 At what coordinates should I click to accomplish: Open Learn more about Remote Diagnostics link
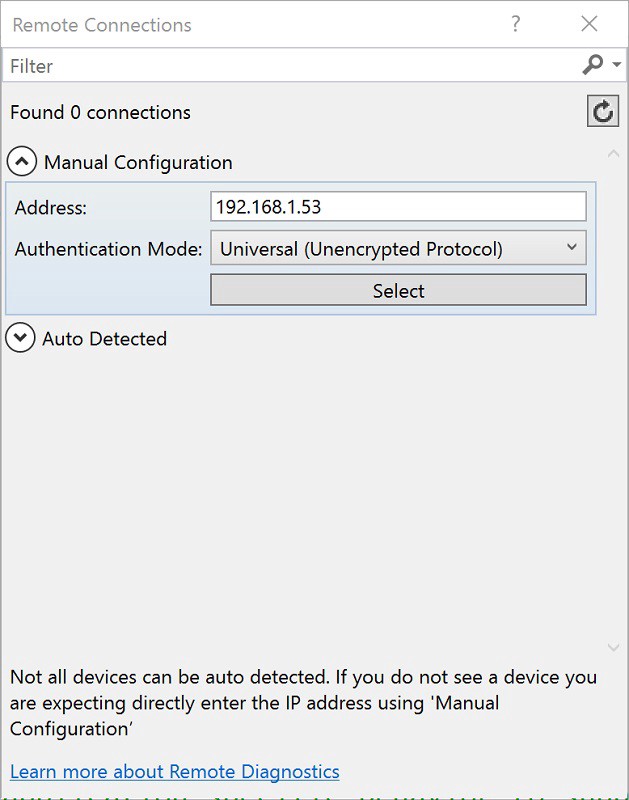coord(175,772)
